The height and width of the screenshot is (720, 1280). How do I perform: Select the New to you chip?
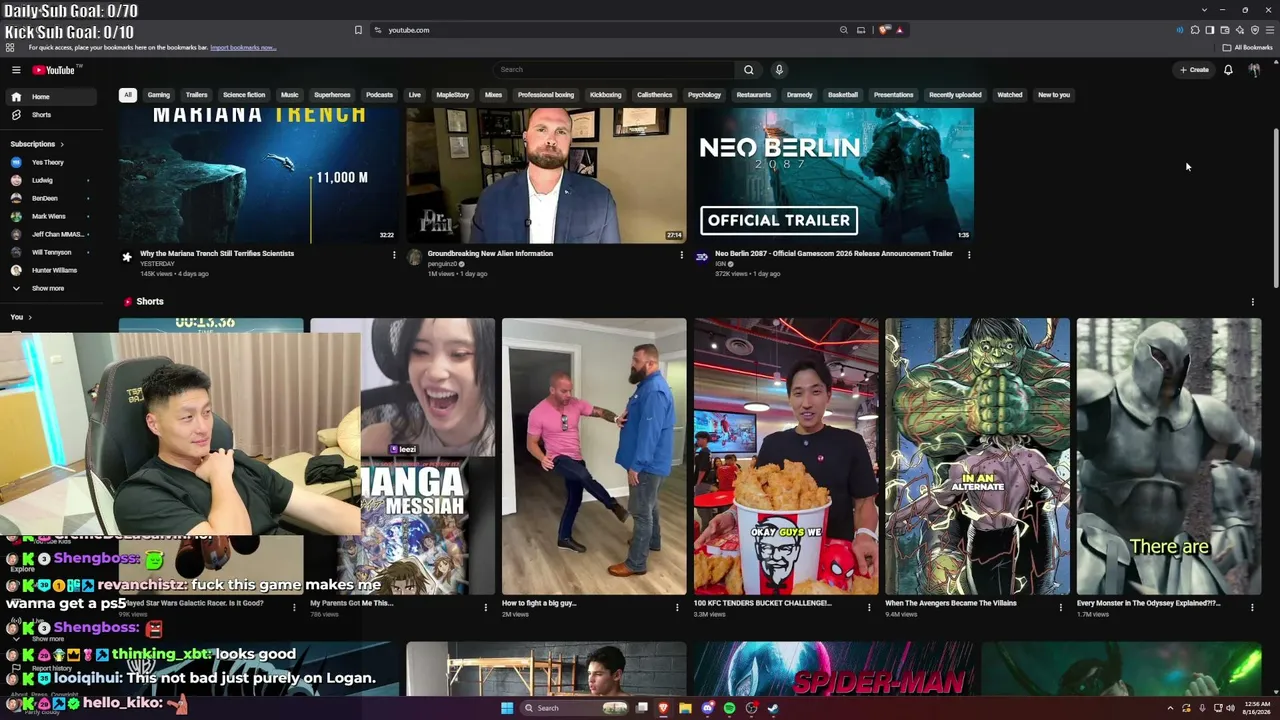point(1054,95)
